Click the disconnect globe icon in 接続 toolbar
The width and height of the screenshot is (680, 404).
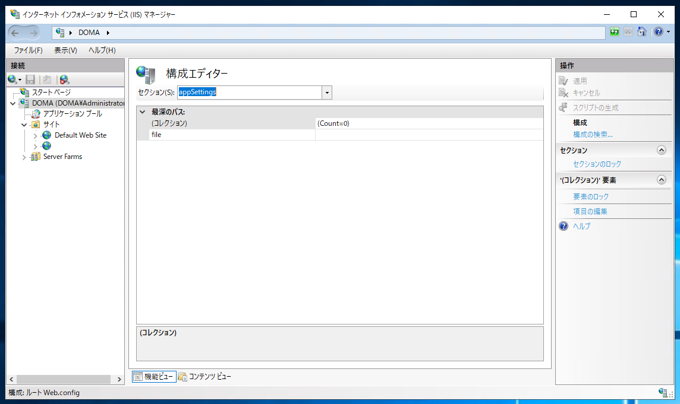(x=64, y=79)
